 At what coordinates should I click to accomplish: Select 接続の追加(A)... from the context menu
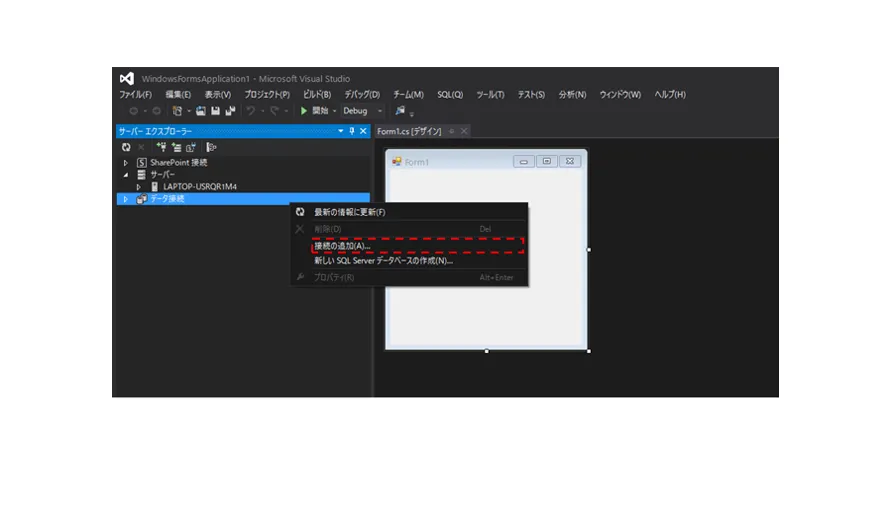[x=342, y=245]
